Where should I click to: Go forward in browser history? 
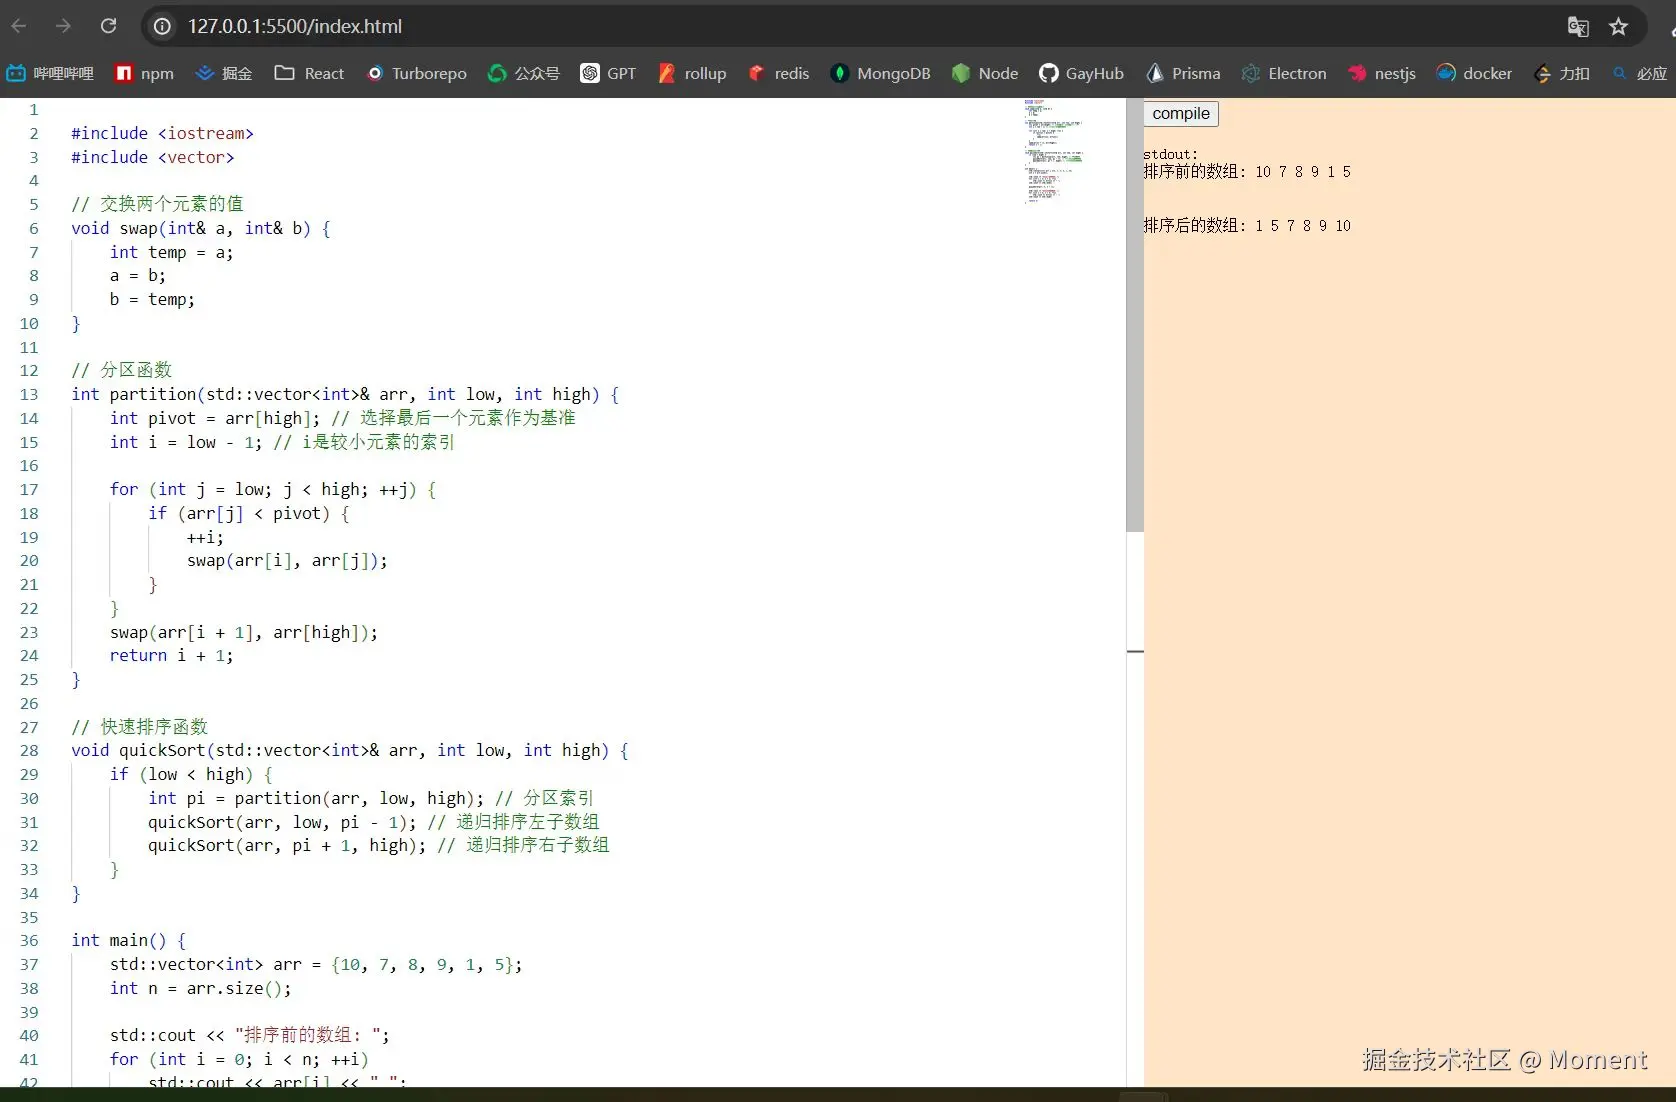tap(64, 26)
